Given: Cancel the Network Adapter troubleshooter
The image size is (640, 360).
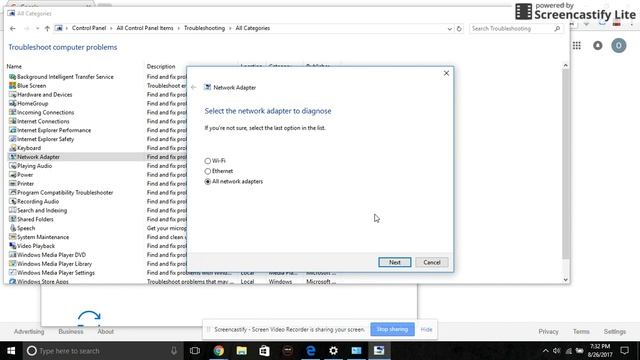Looking at the screenshot, I should click(x=431, y=262).
